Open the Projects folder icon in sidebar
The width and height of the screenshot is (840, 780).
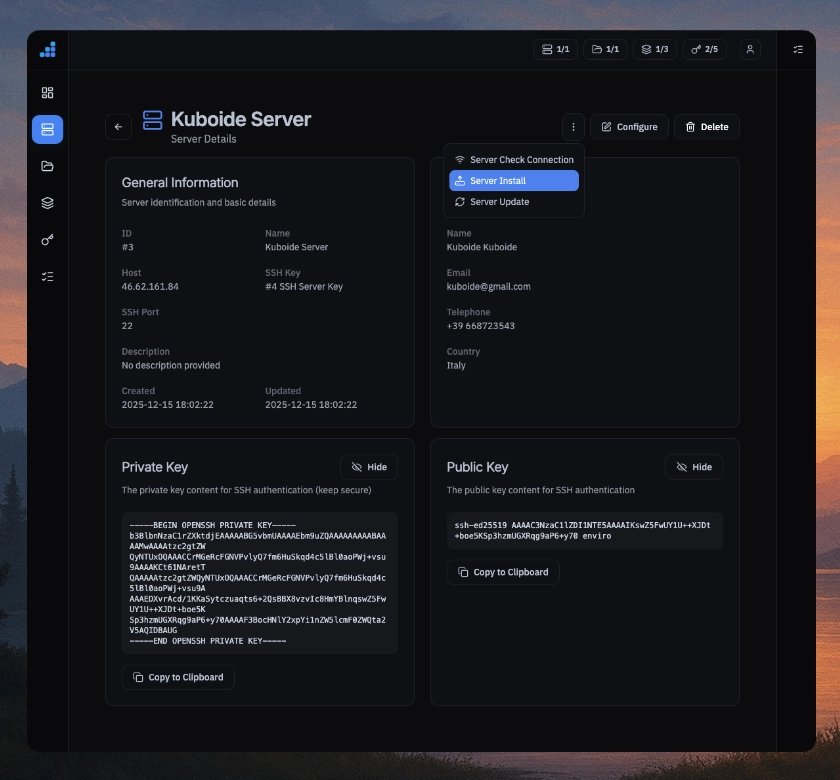pos(47,166)
